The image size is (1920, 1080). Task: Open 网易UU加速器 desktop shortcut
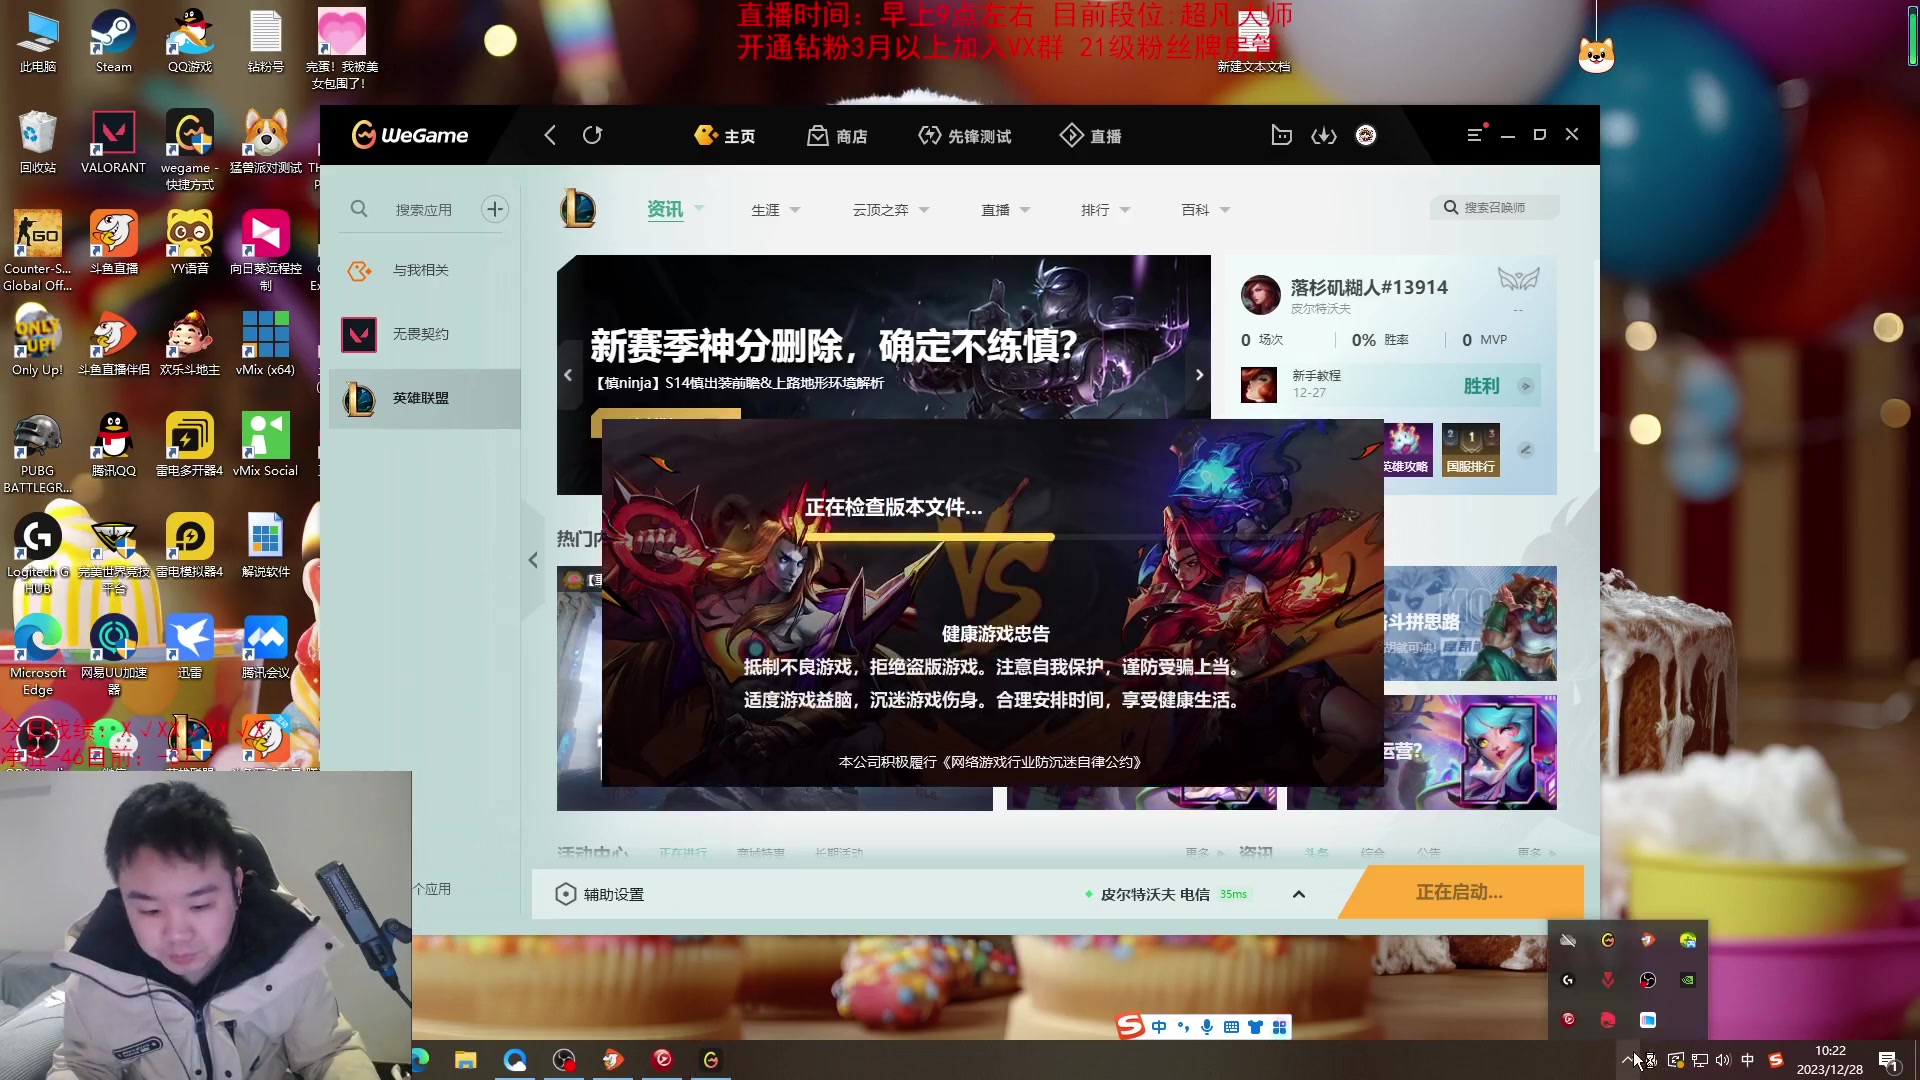coord(113,654)
